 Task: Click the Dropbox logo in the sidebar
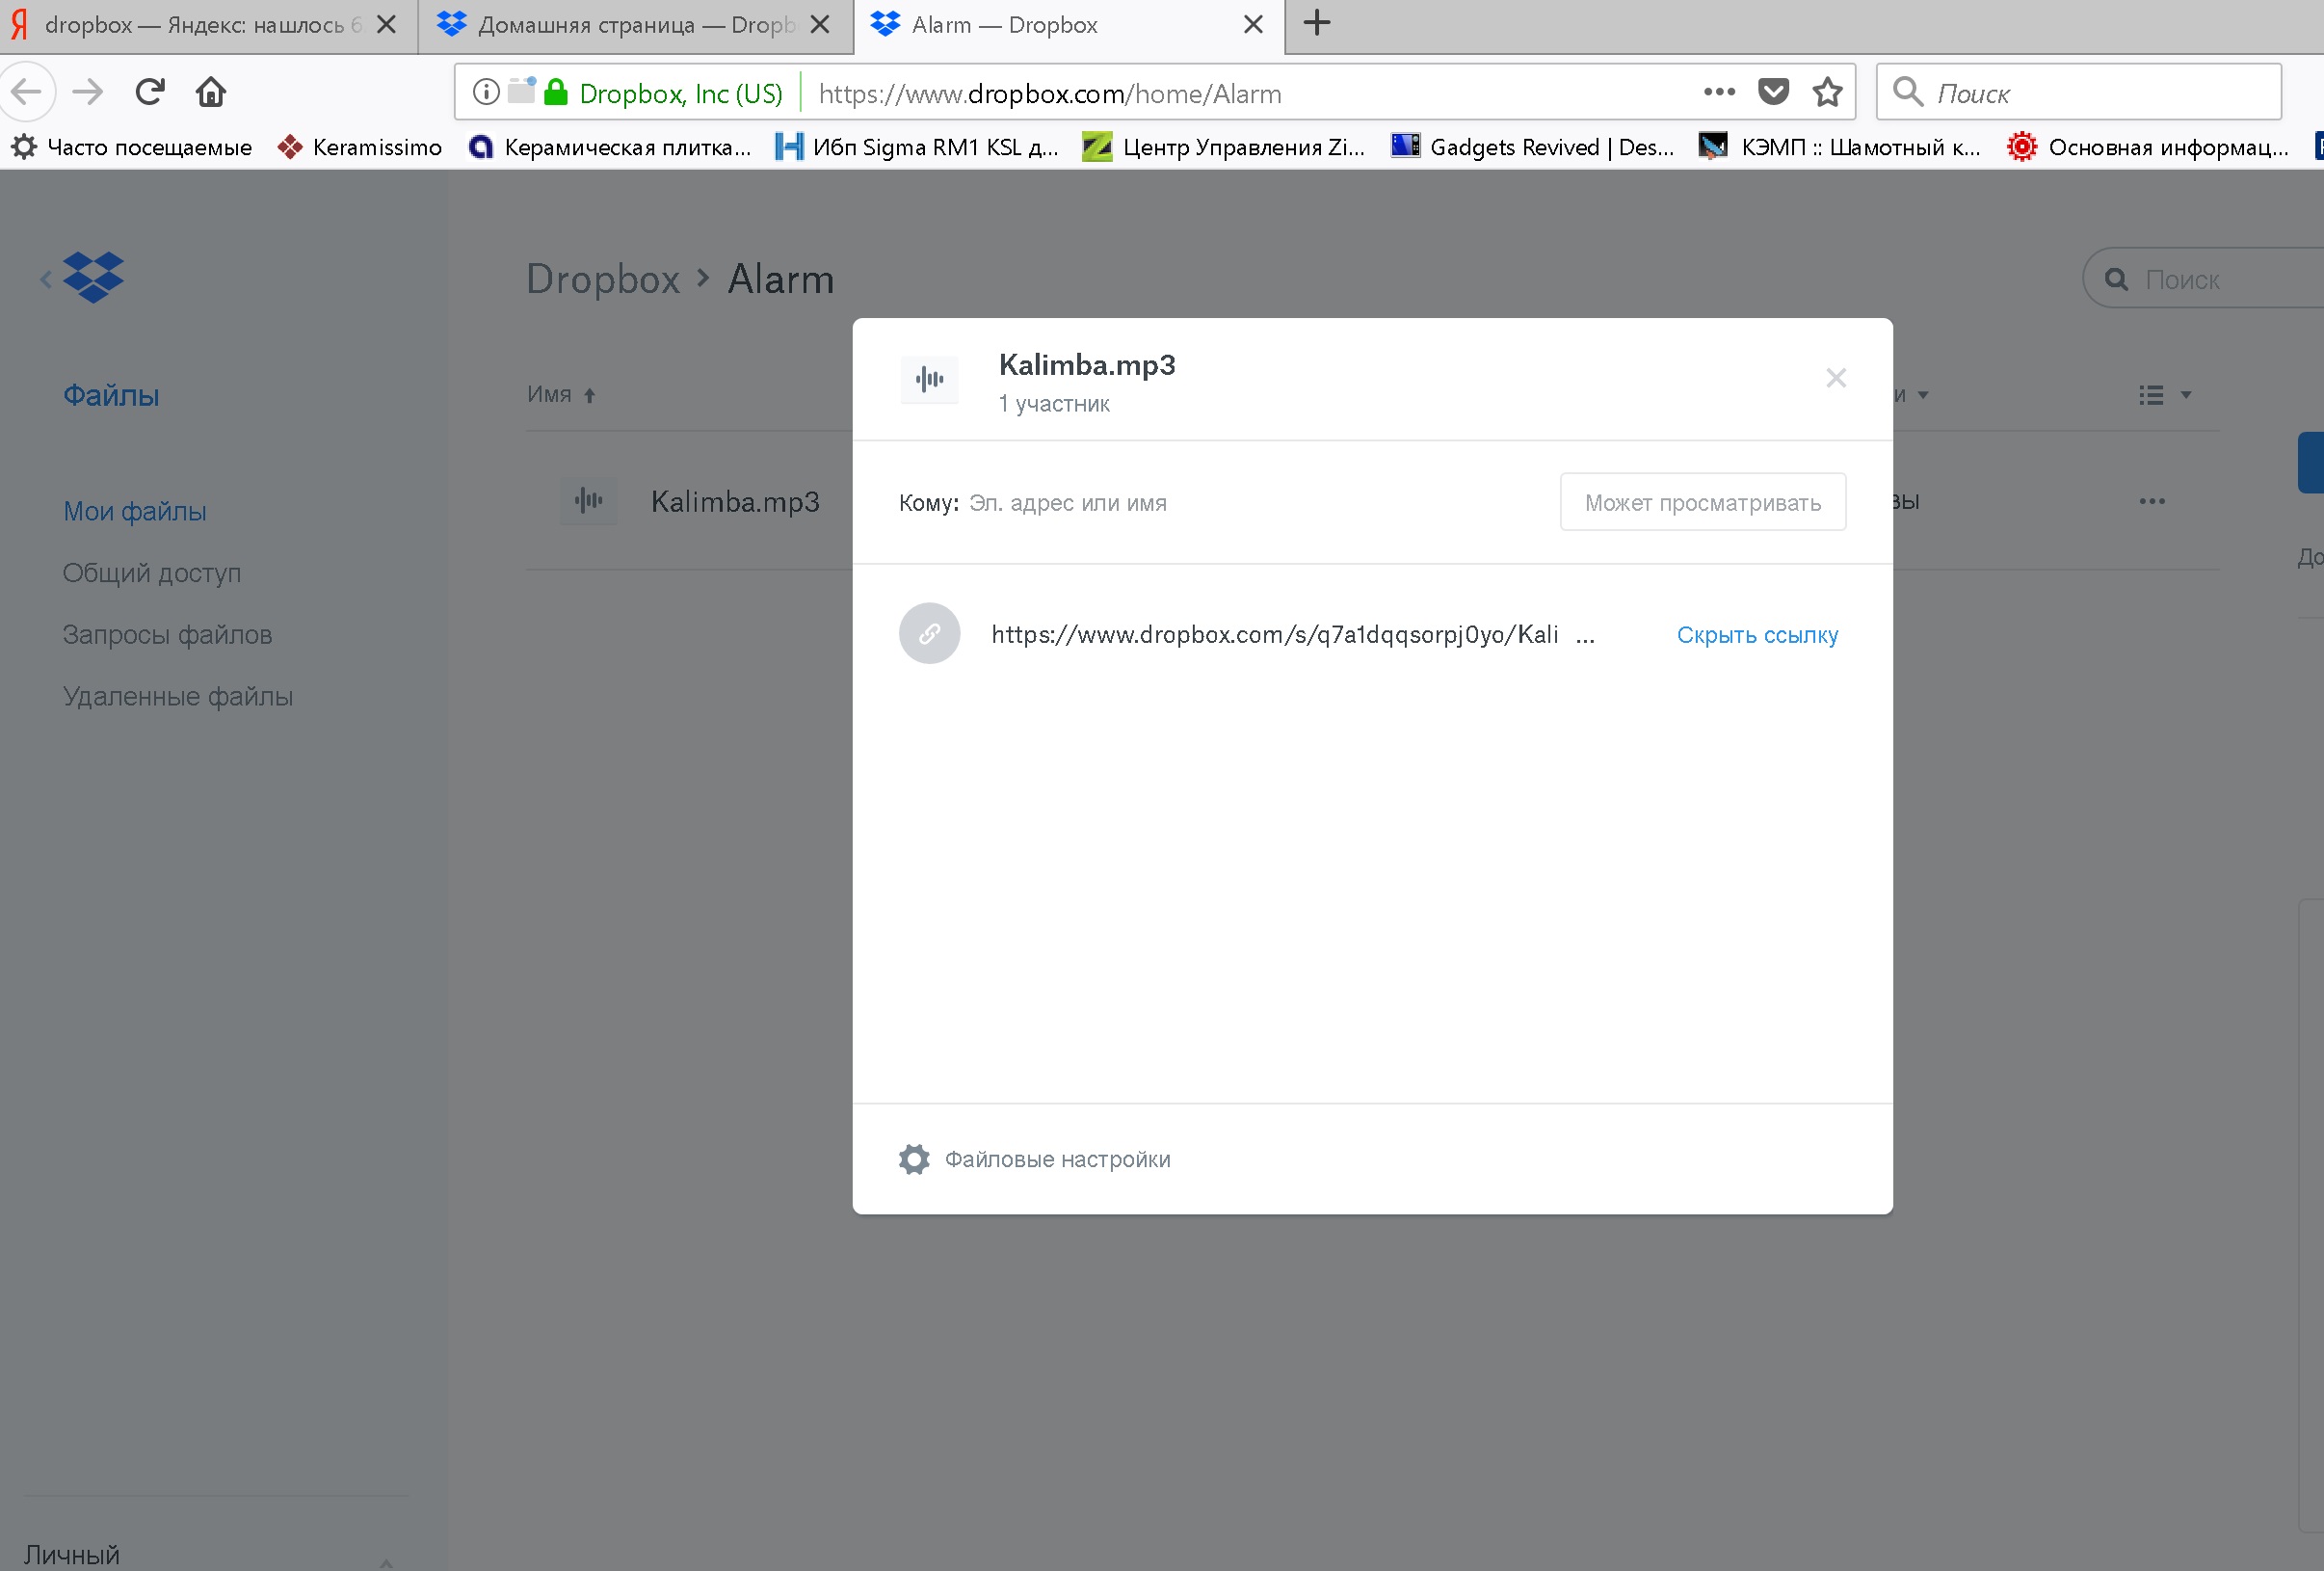[x=93, y=278]
